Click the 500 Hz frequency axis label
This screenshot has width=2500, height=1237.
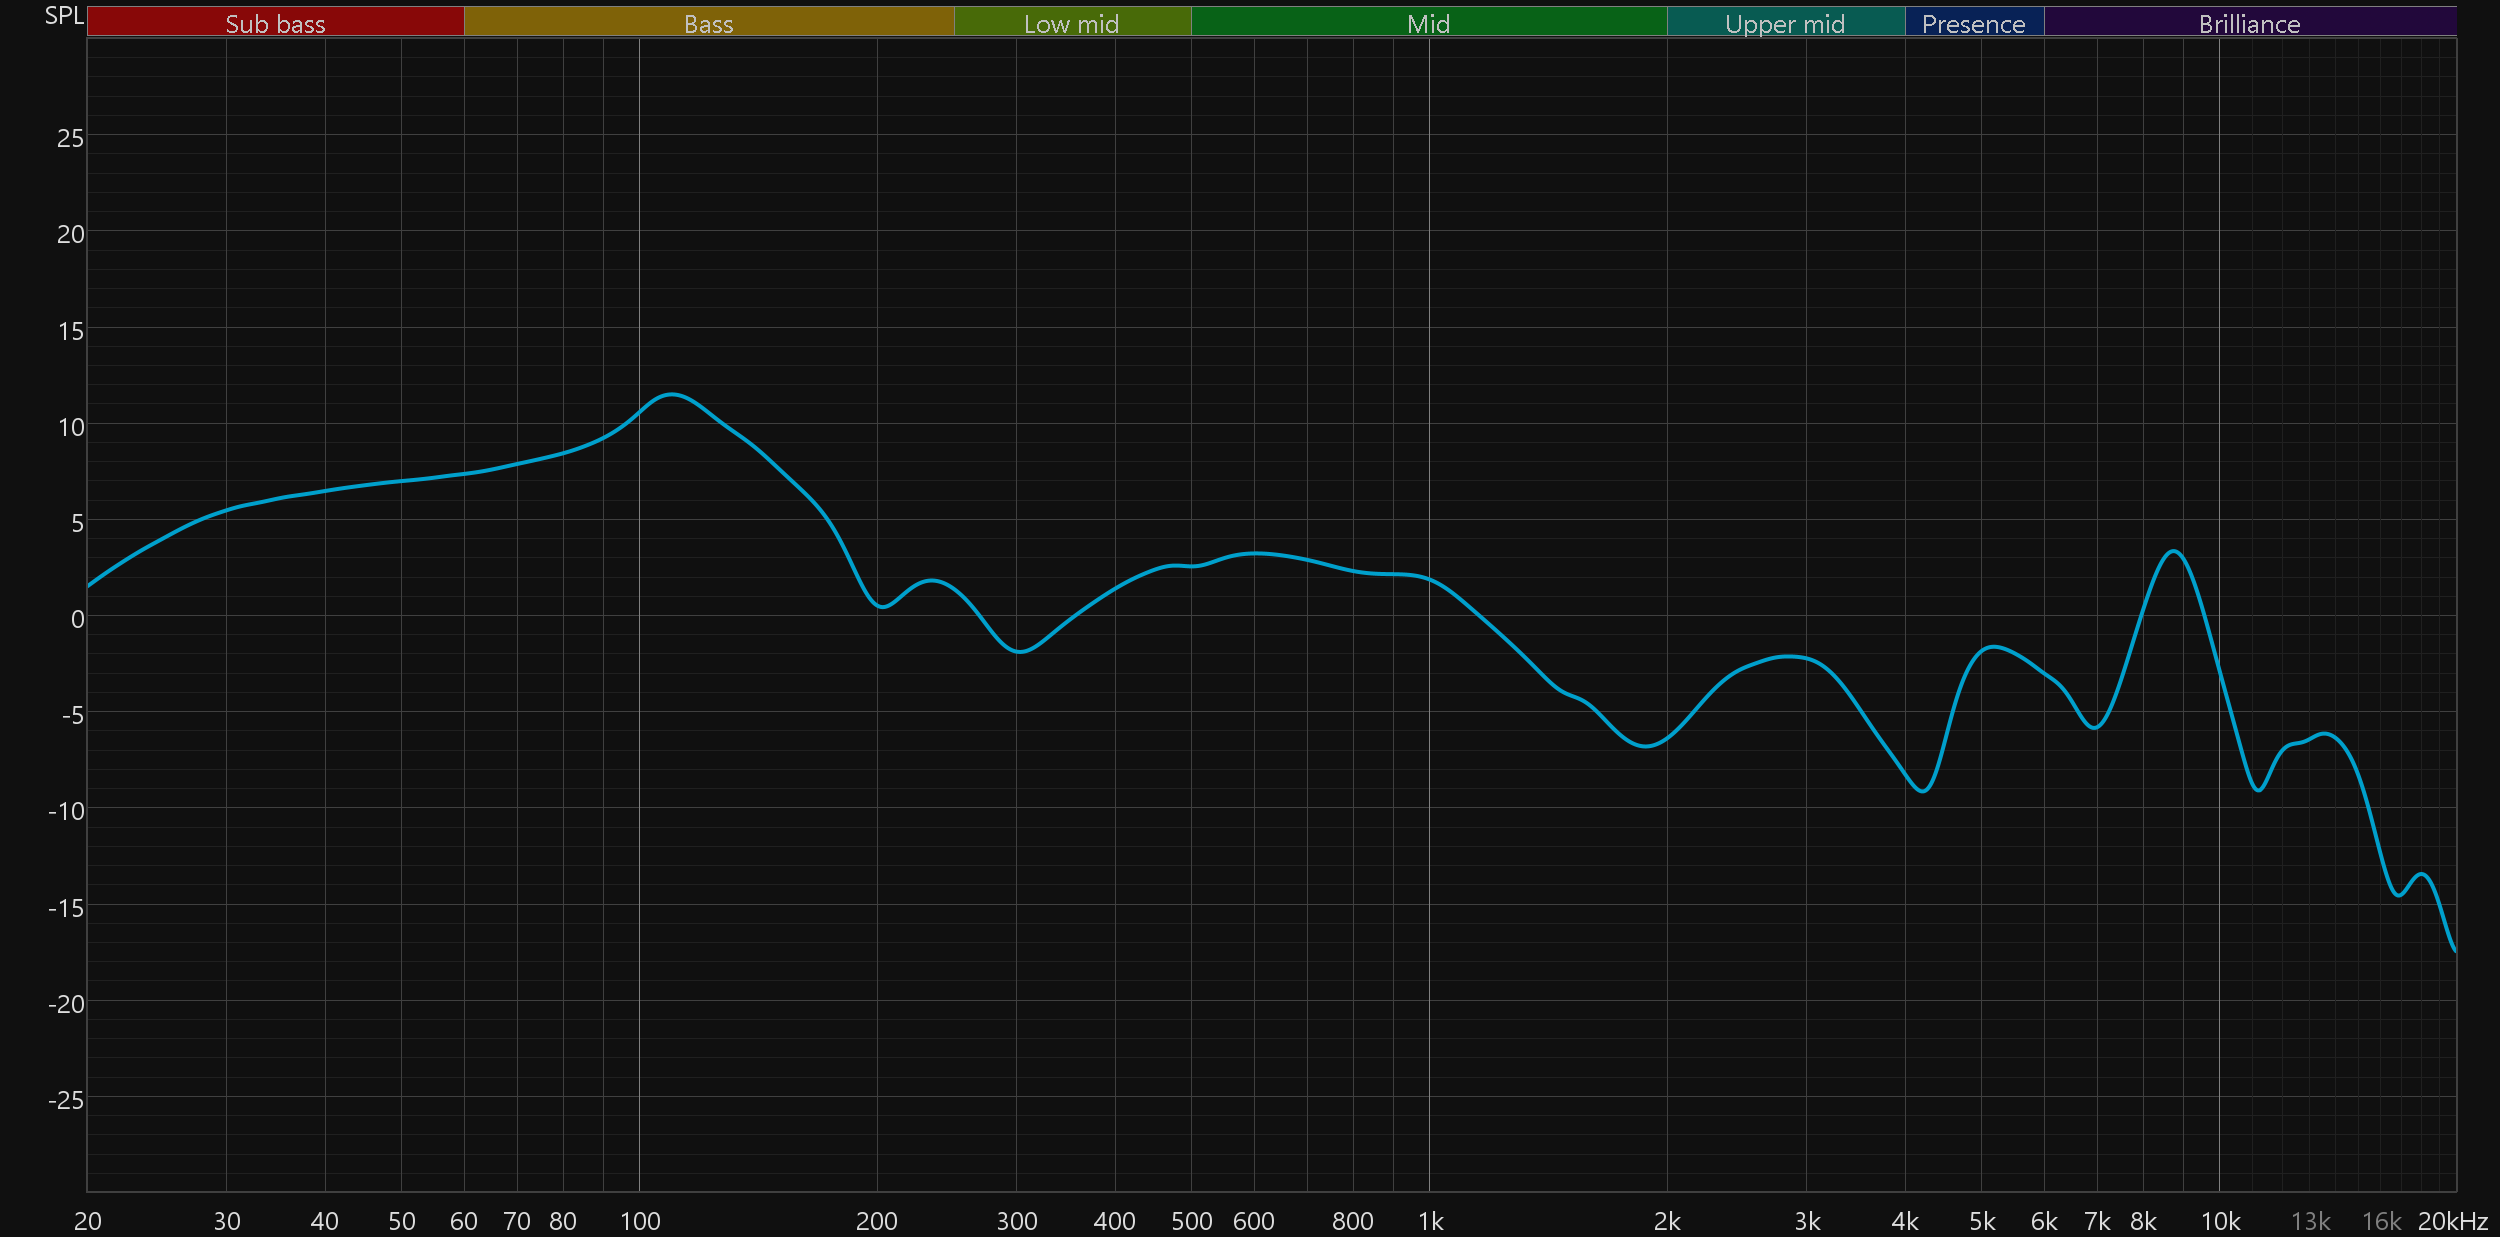(1191, 1221)
